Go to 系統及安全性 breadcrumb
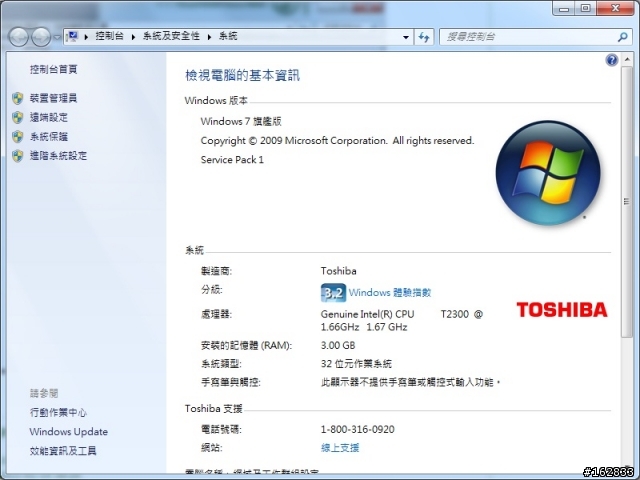This screenshot has height=480, width=640. [171, 36]
